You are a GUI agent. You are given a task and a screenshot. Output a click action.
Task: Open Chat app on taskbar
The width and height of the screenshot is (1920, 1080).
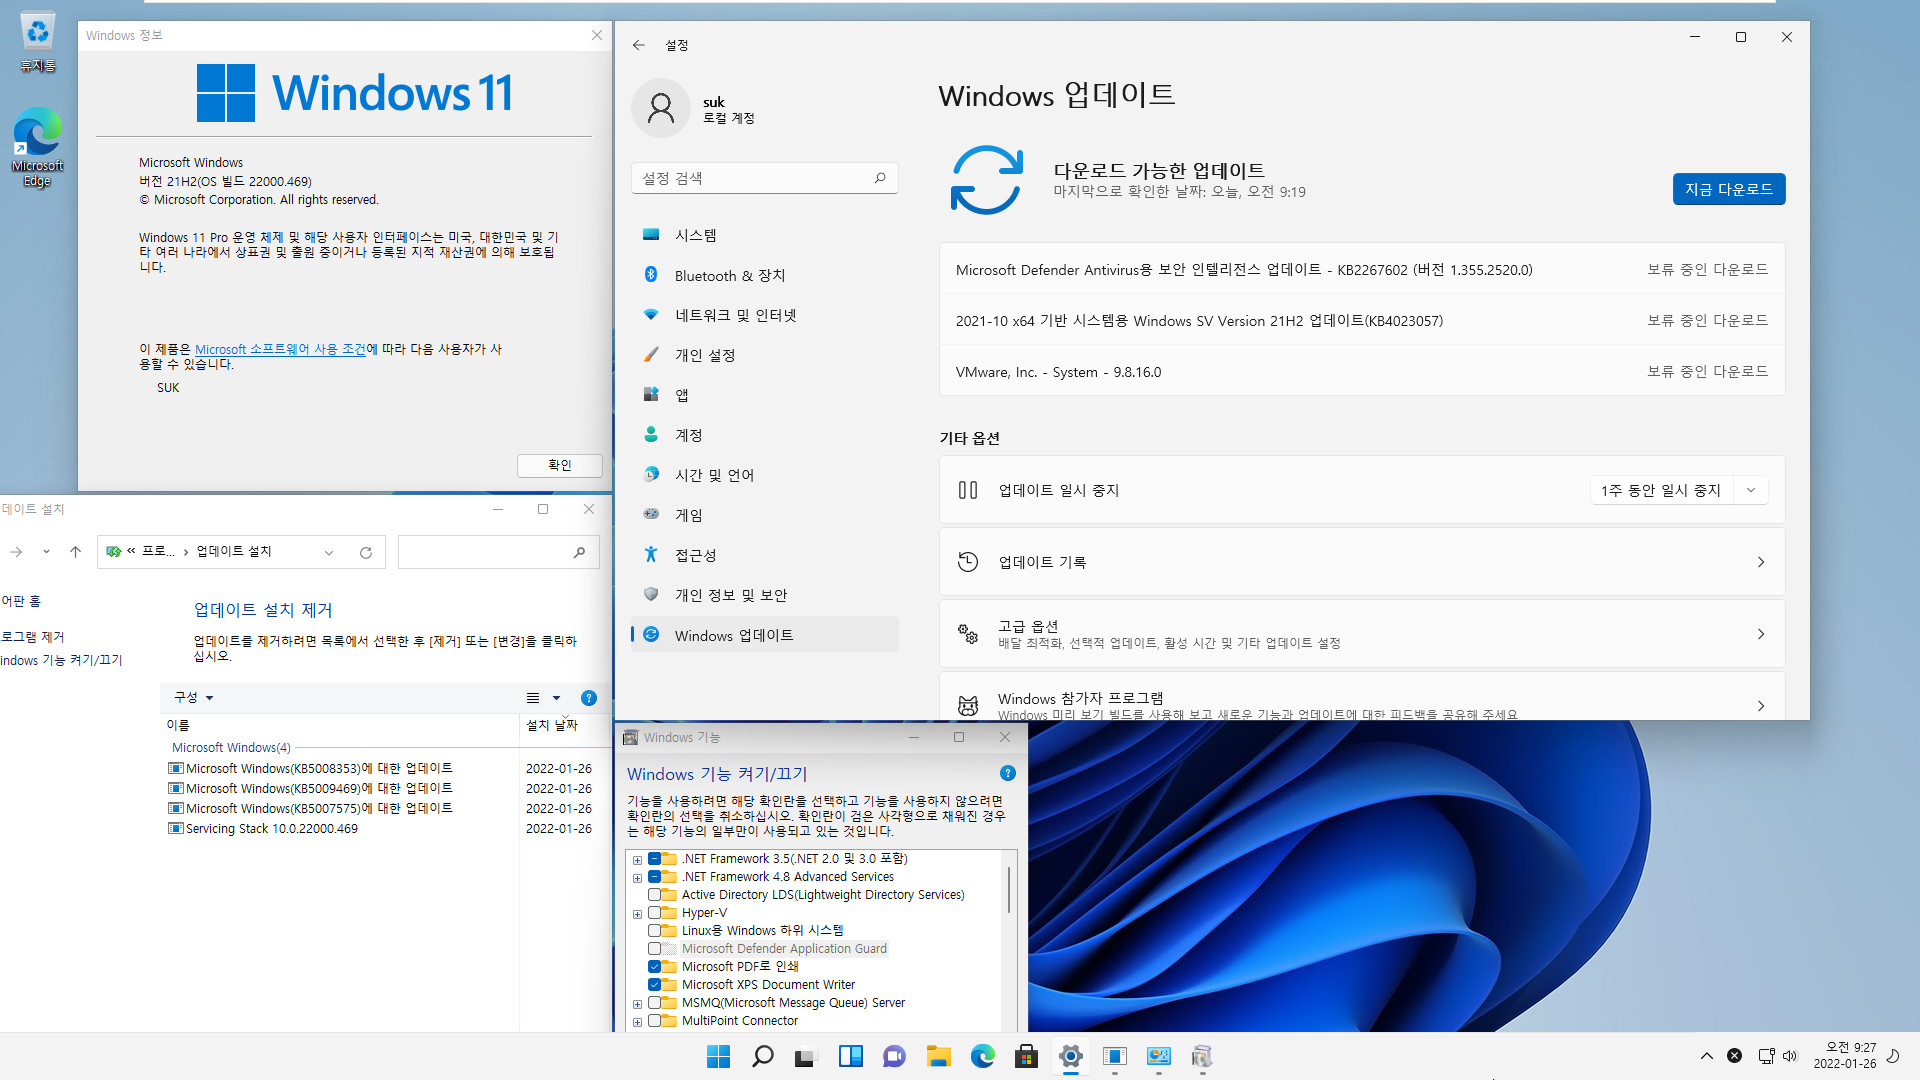tap(894, 1056)
